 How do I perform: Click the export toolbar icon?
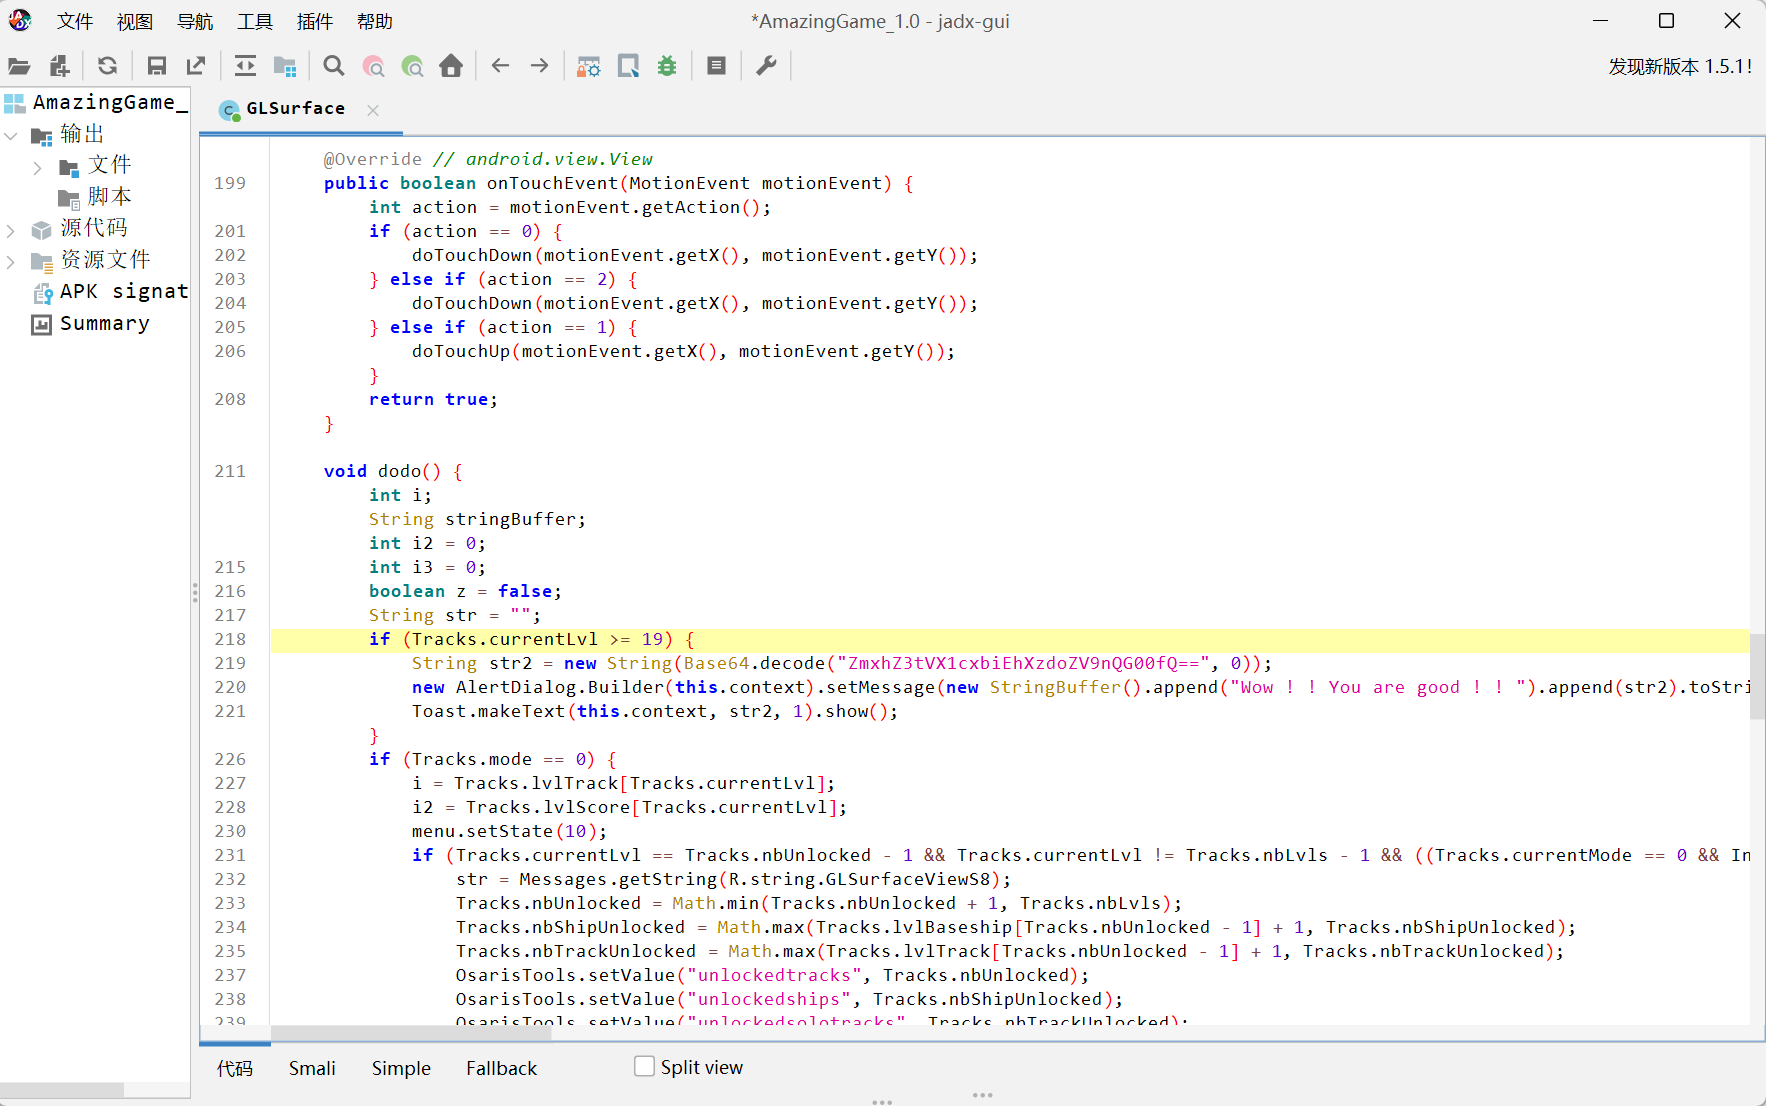(196, 66)
